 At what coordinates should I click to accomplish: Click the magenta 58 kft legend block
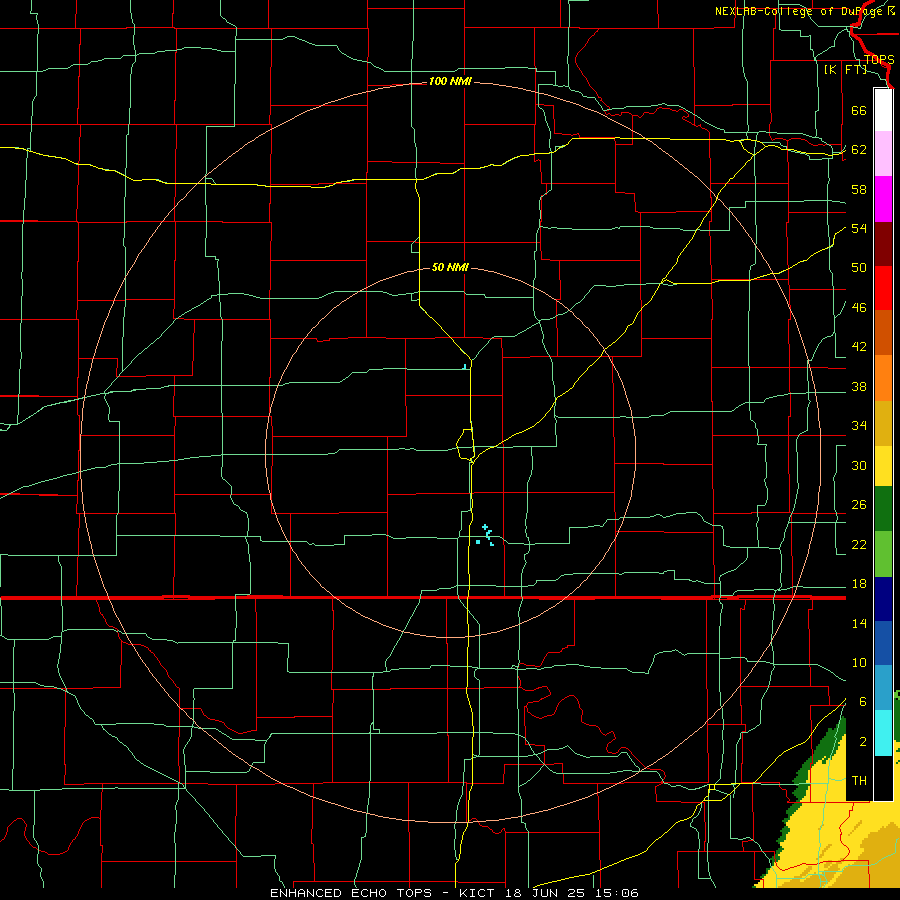883,199
